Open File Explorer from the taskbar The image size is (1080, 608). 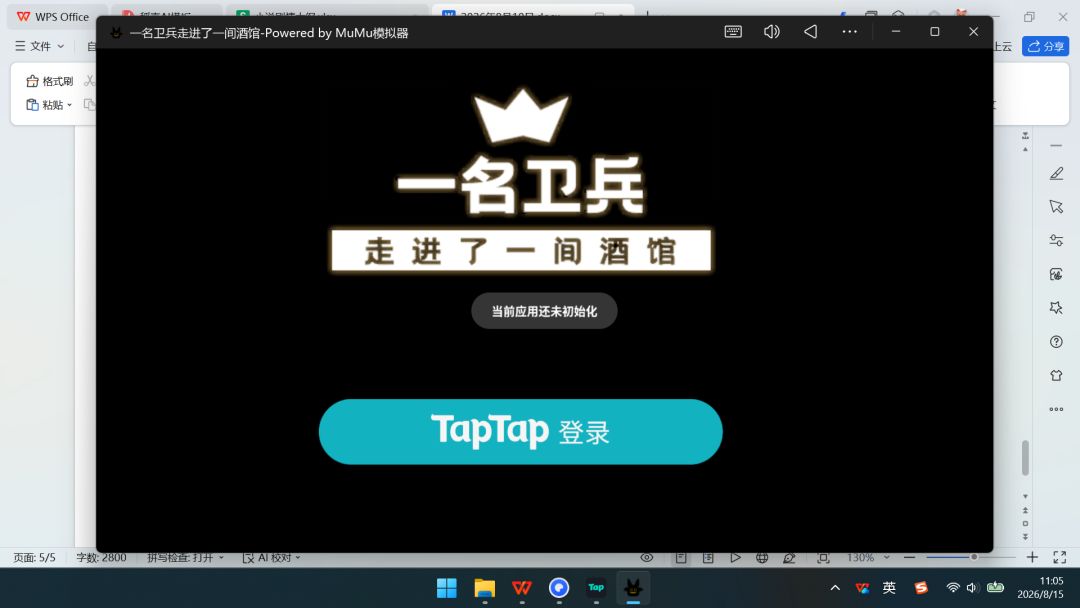coord(484,588)
